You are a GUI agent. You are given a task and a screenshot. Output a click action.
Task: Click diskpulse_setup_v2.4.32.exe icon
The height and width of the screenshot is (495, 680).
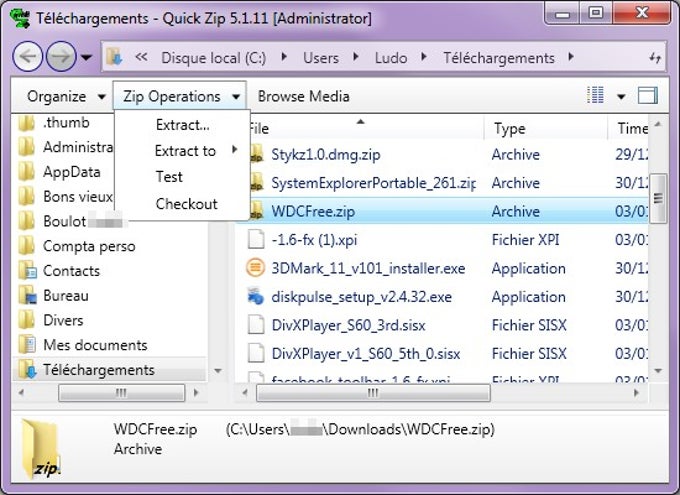tap(255, 296)
